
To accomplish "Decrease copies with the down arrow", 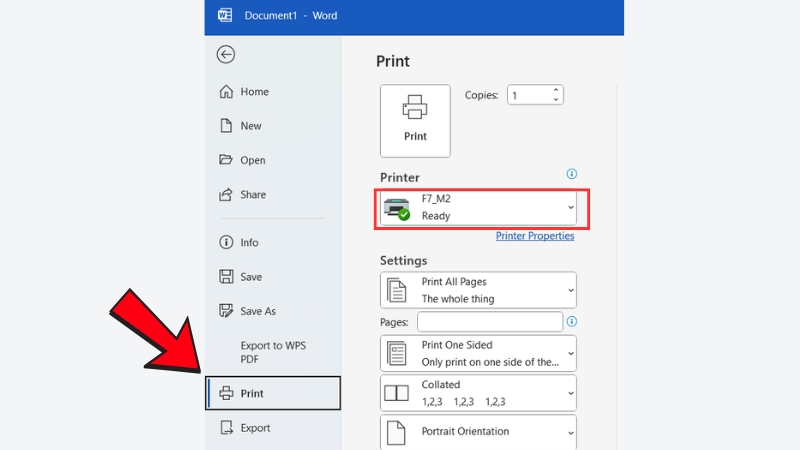I will click(x=556, y=99).
